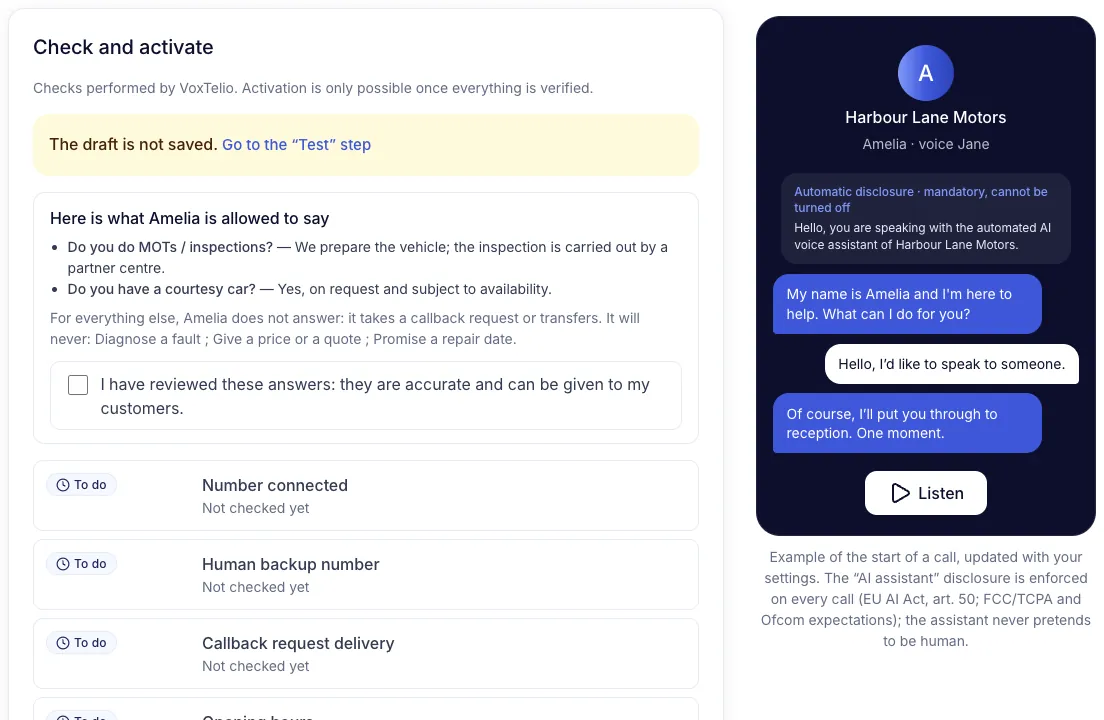Open the Callback request delivery check row
Viewport: 1104px width, 720px height.
tap(365, 653)
